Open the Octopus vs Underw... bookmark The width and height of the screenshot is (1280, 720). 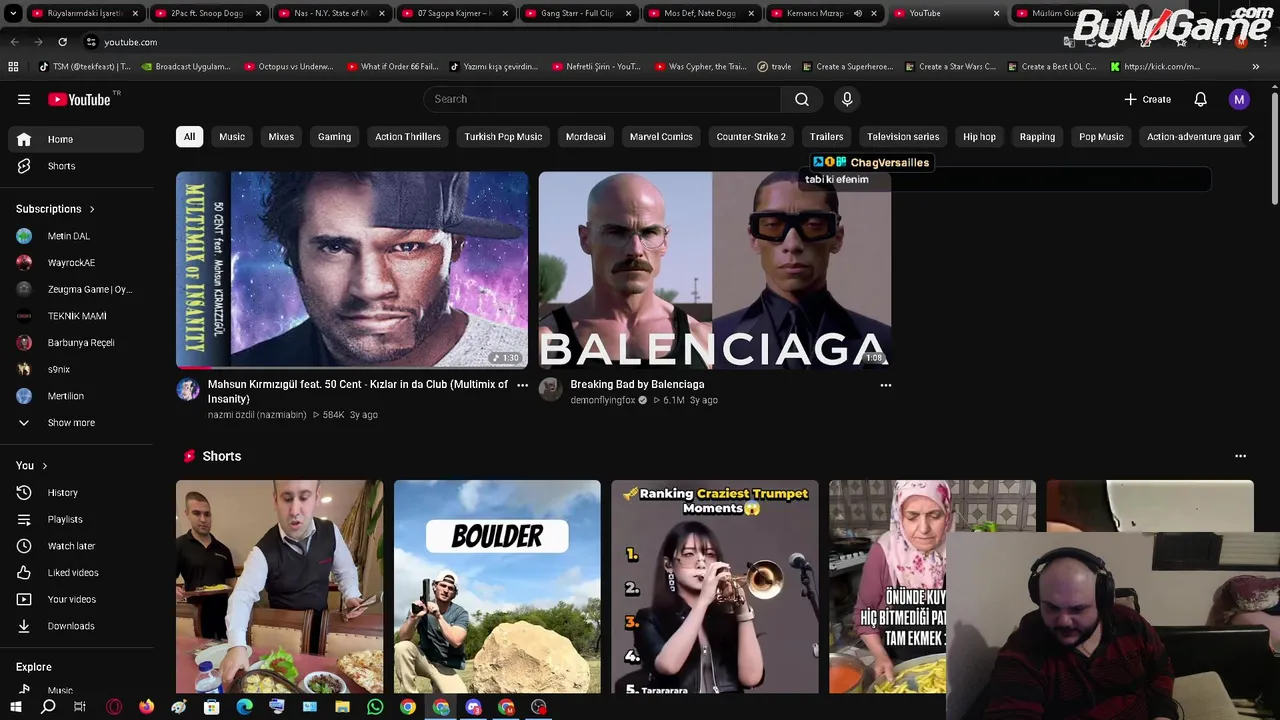289,67
